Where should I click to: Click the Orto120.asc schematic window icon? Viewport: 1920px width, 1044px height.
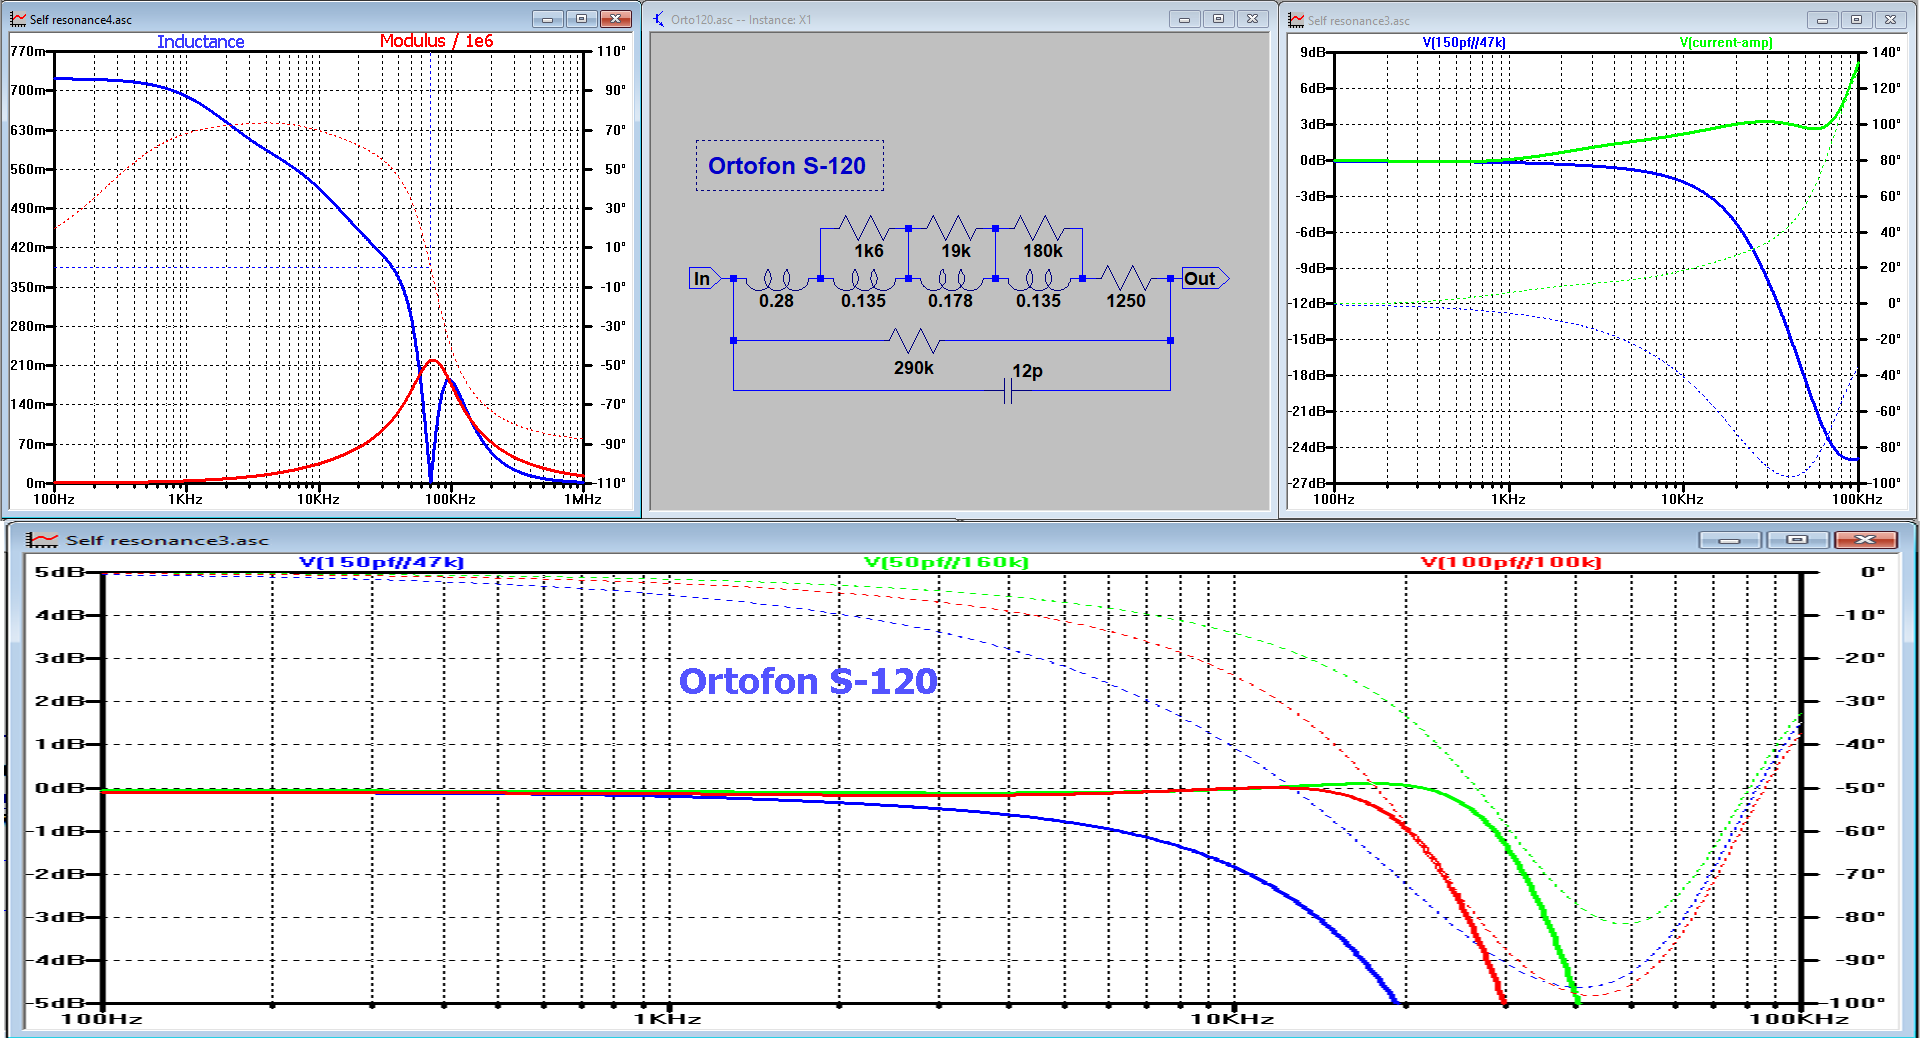pos(659,19)
